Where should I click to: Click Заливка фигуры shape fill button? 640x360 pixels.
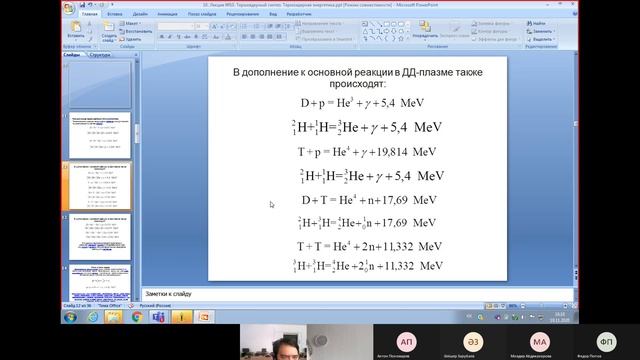[491, 24]
